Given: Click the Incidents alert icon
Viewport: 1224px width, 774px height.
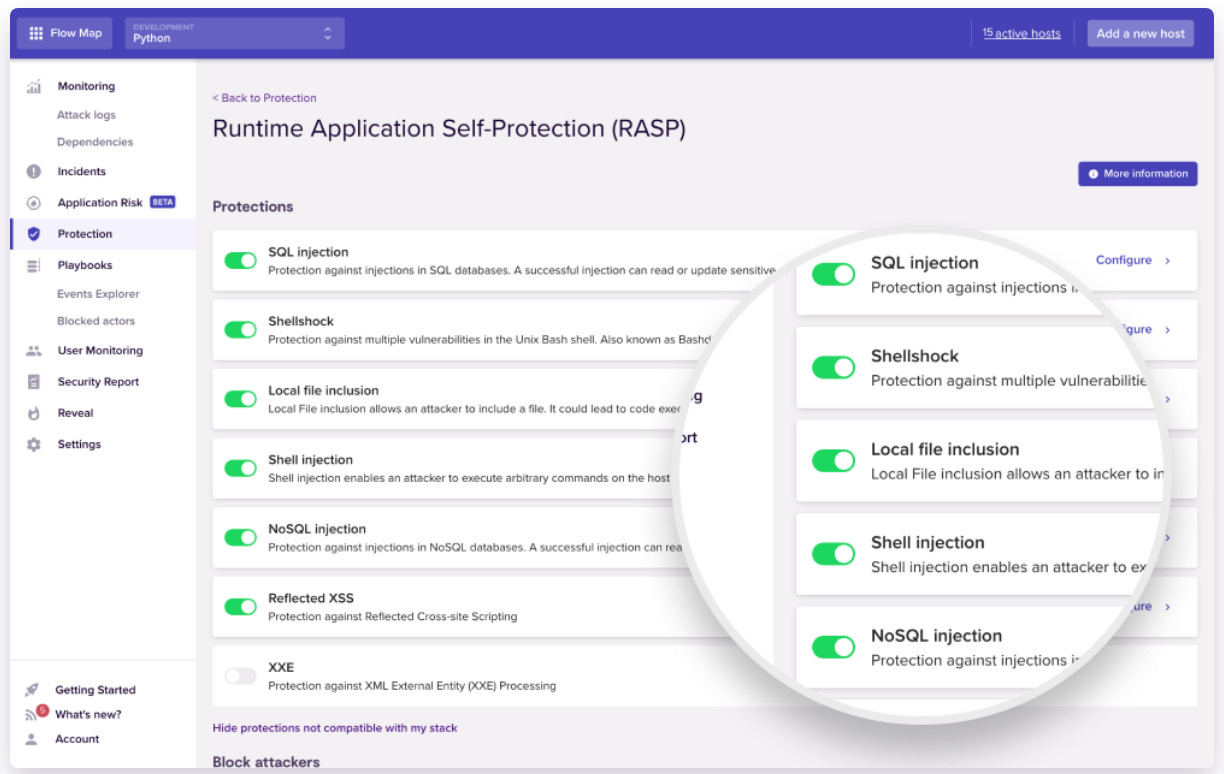Looking at the screenshot, I should coord(34,172).
